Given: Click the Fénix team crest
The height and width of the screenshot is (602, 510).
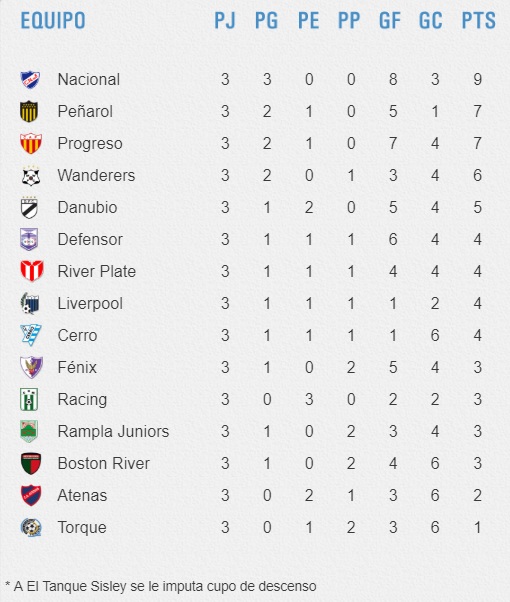Looking at the screenshot, I should (x=31, y=367).
